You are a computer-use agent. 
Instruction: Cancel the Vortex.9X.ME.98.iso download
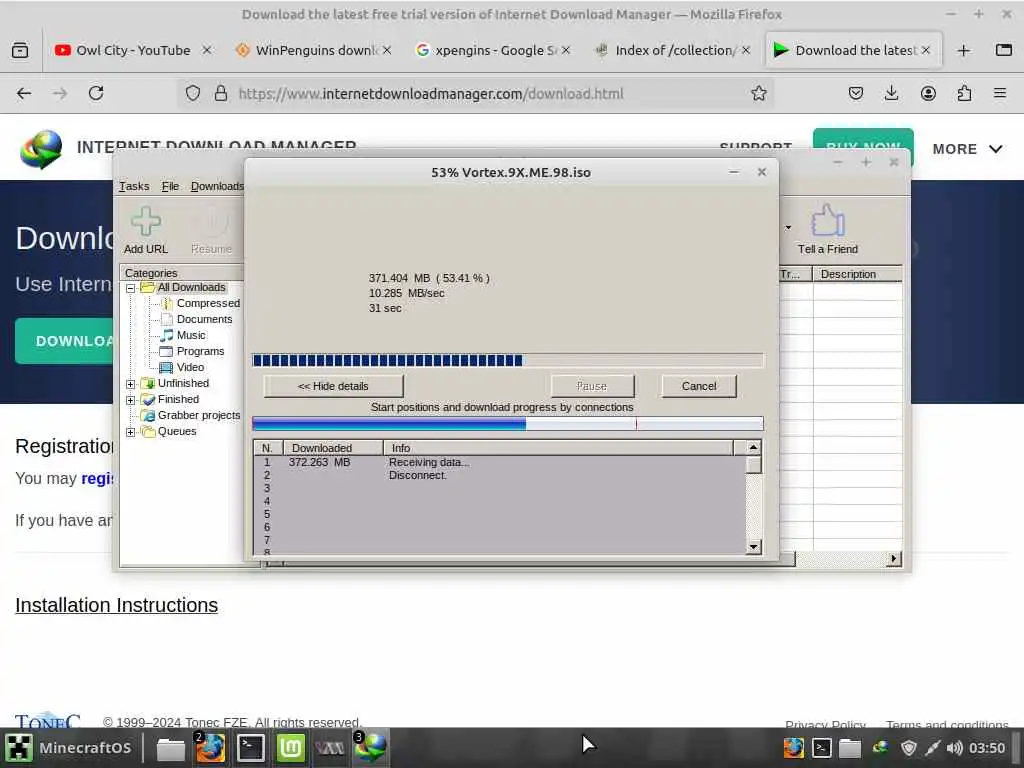(x=699, y=386)
